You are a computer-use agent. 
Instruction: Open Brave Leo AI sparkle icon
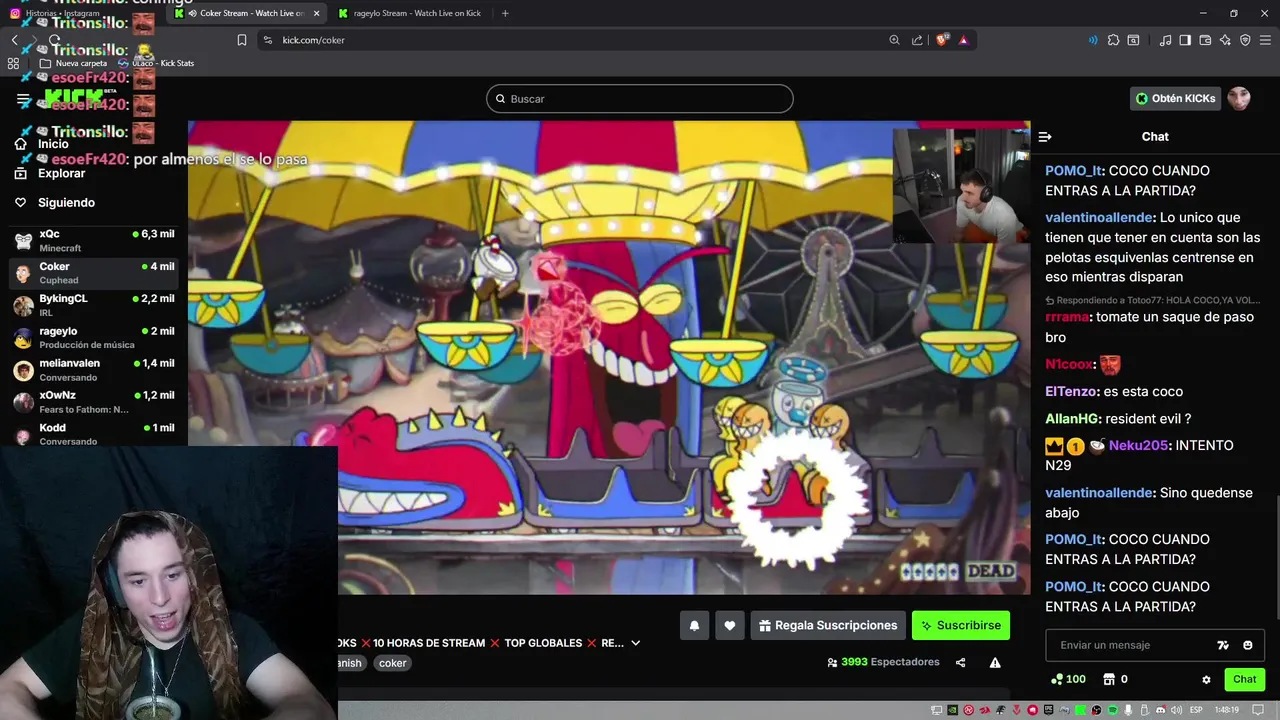(x=1225, y=40)
